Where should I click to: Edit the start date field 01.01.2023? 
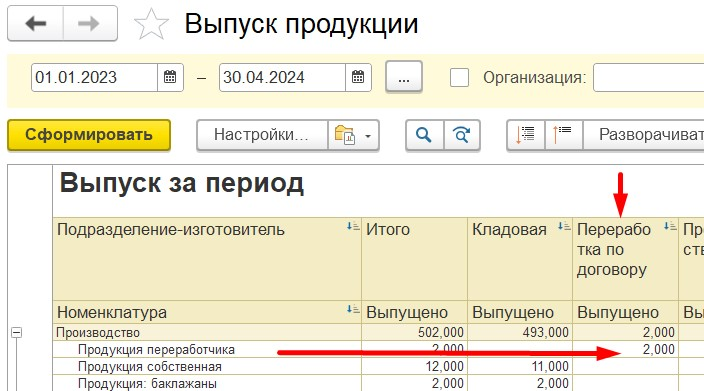click(94, 77)
